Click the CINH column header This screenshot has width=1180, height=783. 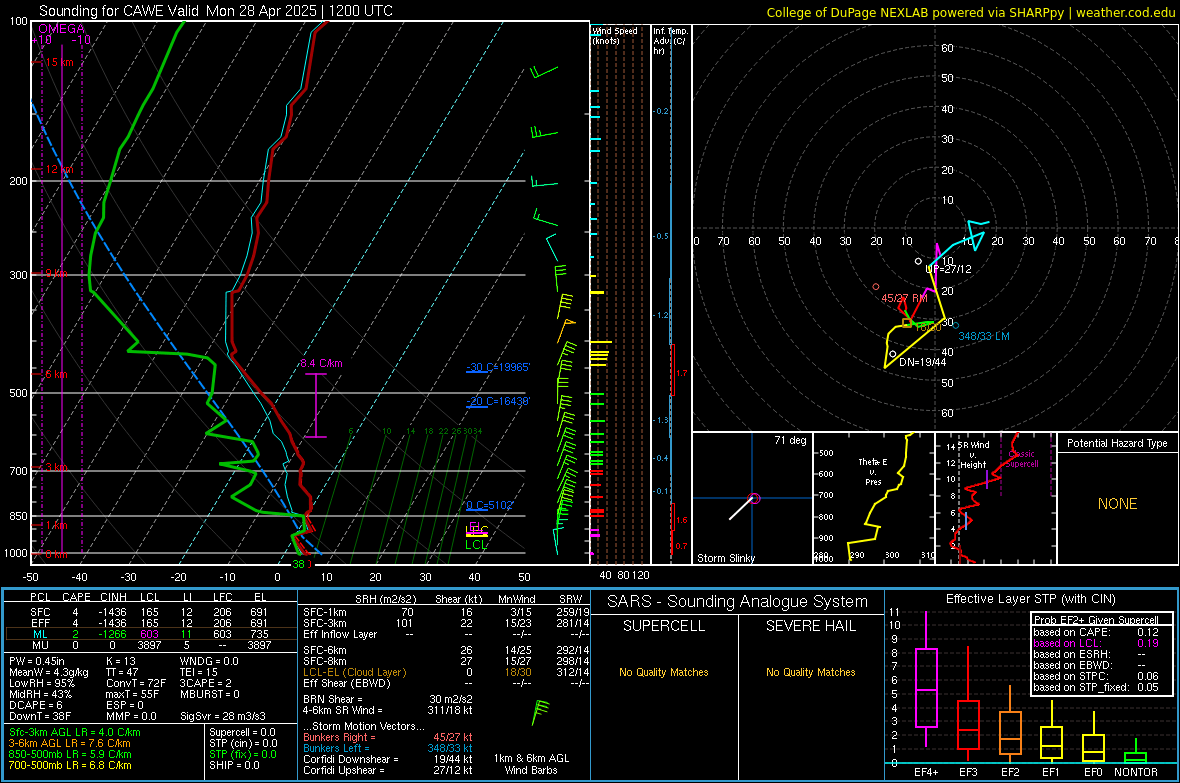(114, 597)
